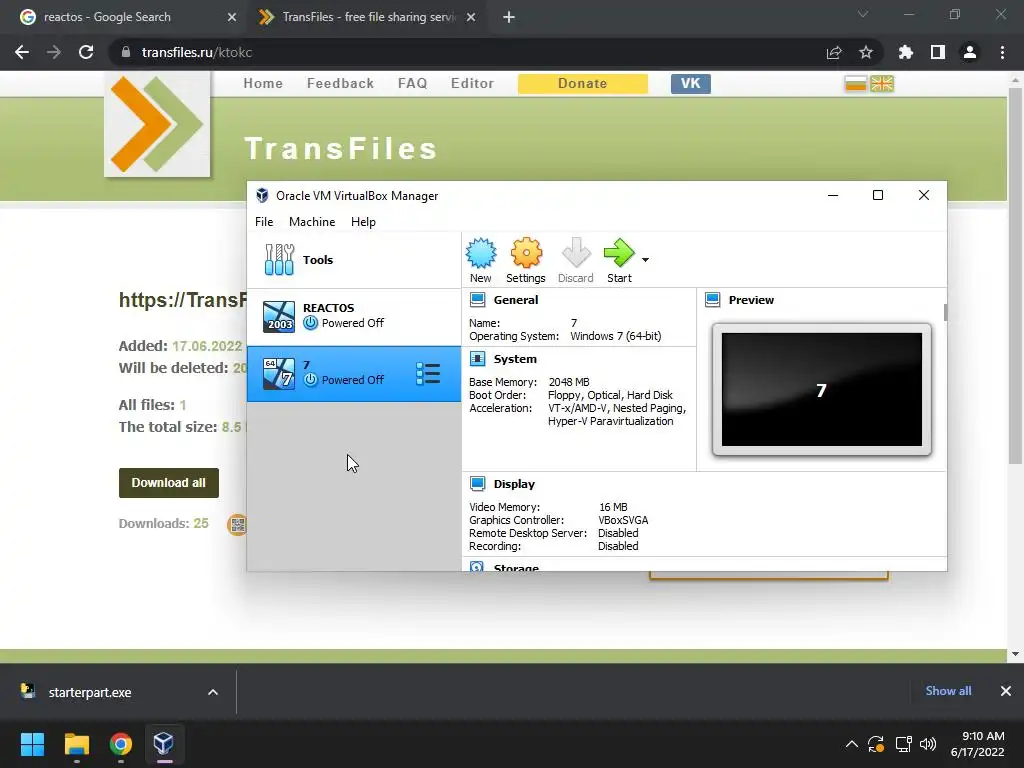Go back in Chrome
Screen dimensions: 1024x768
[x=22, y=52]
